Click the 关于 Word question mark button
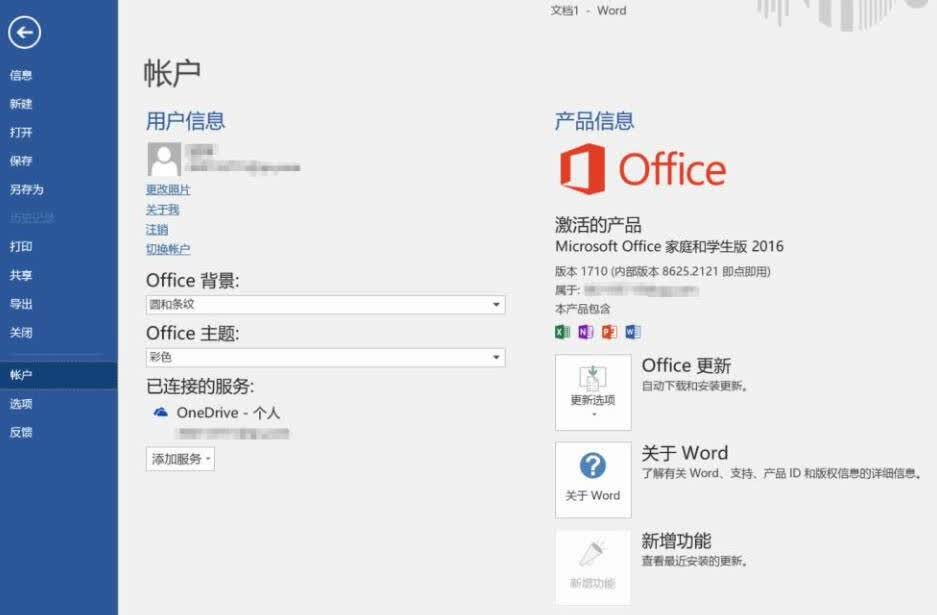The image size is (937, 615). (x=593, y=480)
